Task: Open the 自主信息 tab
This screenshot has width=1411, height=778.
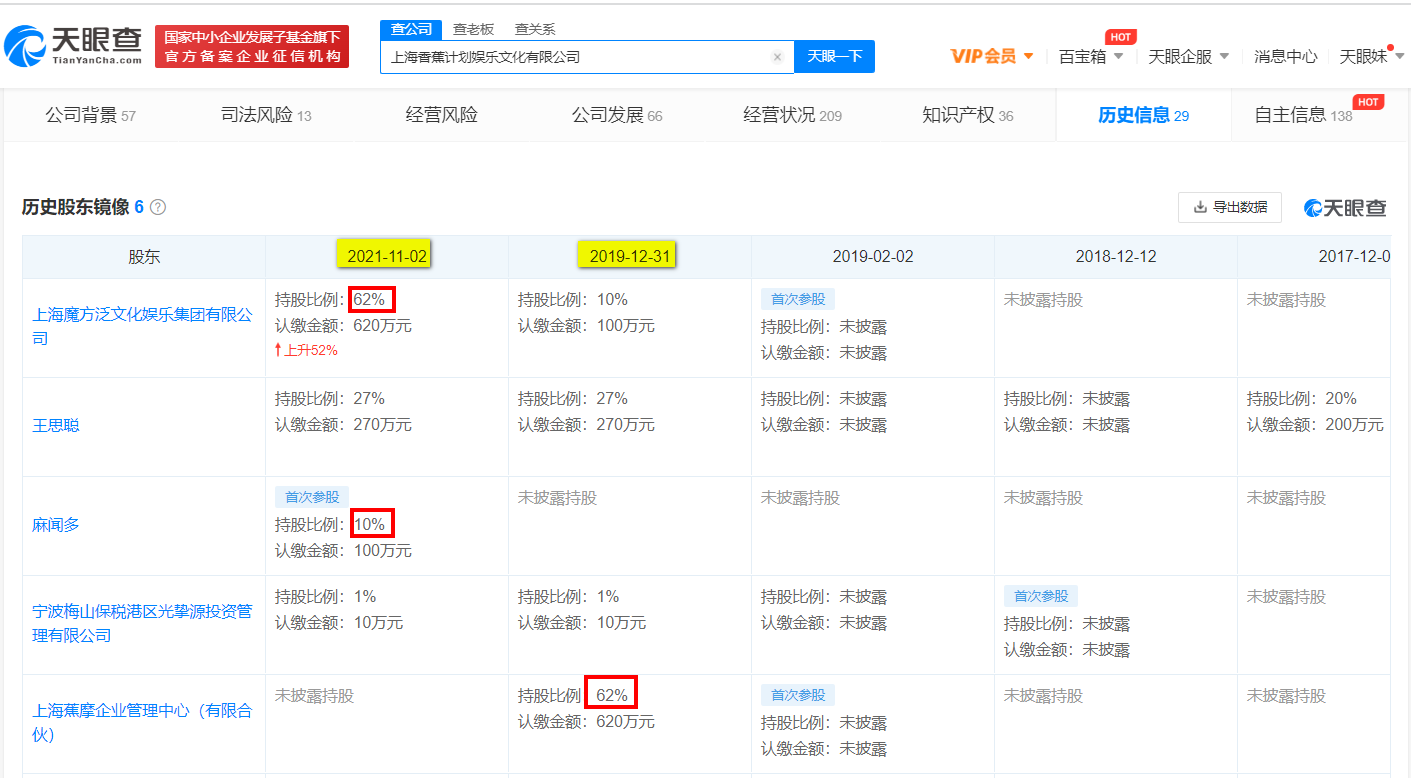Action: pos(1303,115)
